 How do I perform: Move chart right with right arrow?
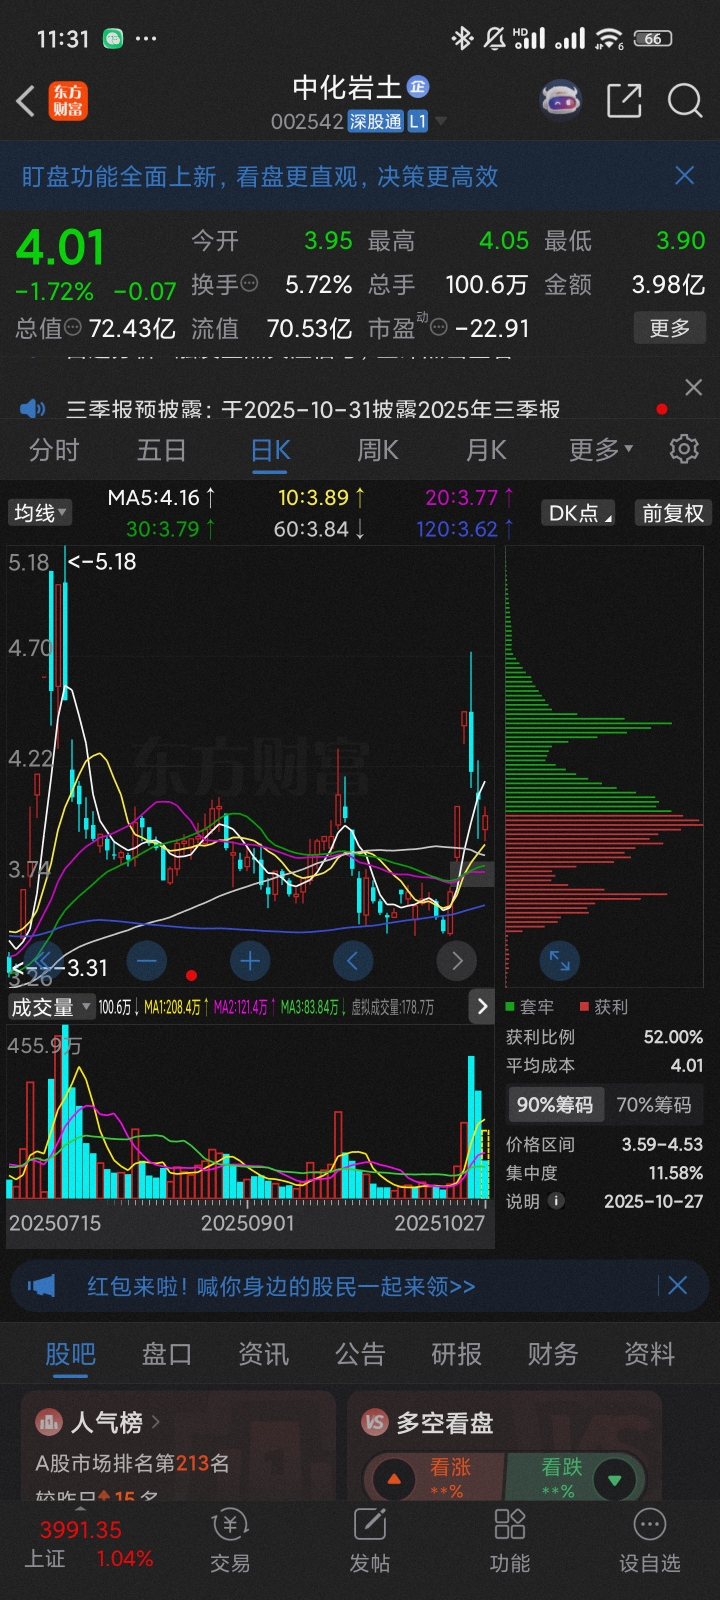[x=457, y=962]
